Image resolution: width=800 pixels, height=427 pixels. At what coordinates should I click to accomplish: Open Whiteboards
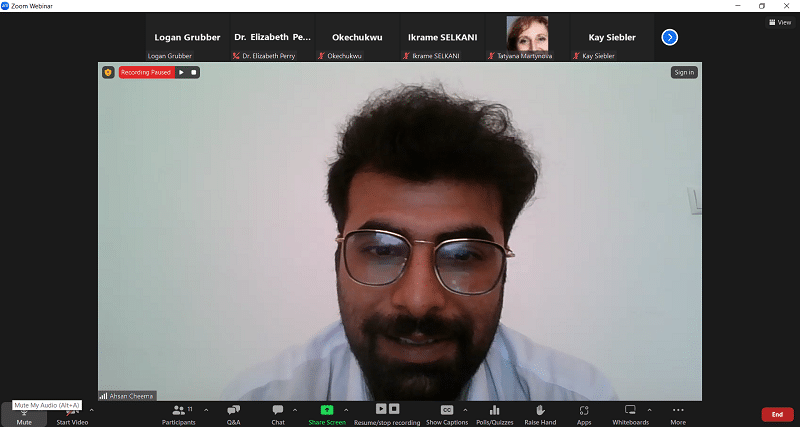point(630,414)
